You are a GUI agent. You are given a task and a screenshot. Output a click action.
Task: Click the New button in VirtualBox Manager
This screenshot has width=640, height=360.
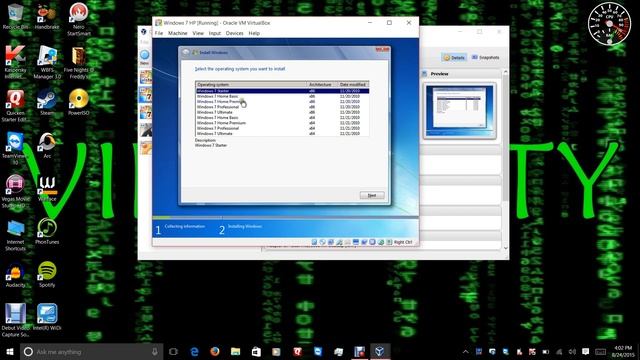(x=145, y=58)
